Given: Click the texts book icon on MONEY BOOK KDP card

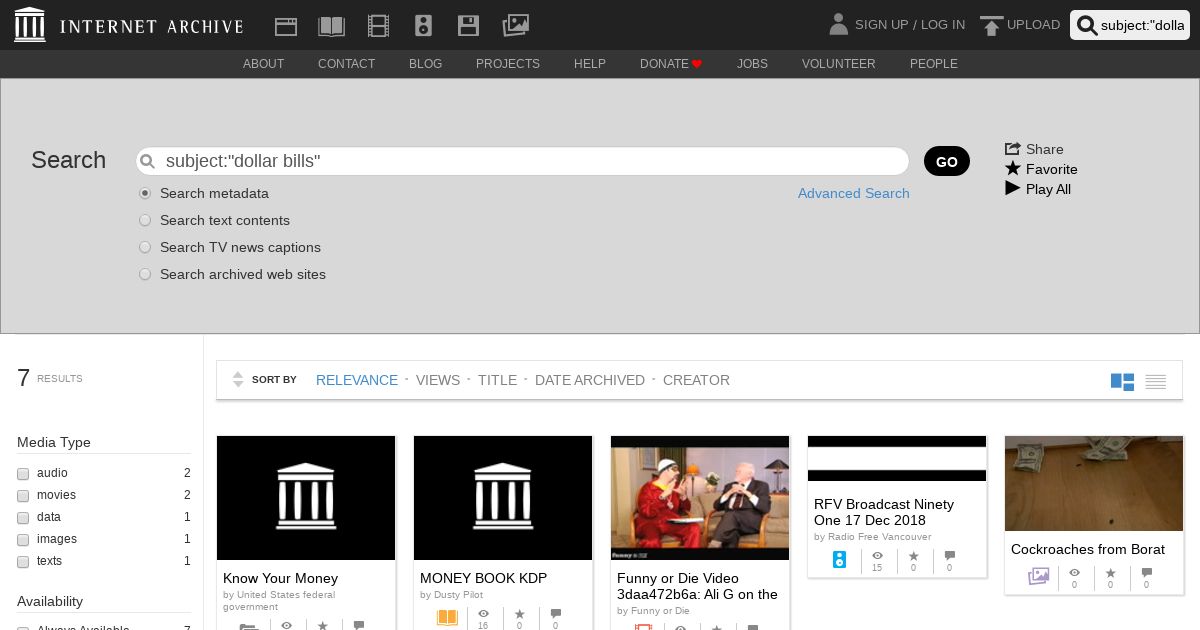Looking at the screenshot, I should [447, 618].
